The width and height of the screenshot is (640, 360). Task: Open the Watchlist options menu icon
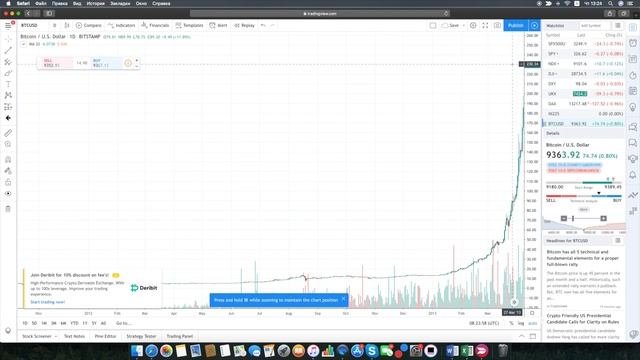(618, 26)
